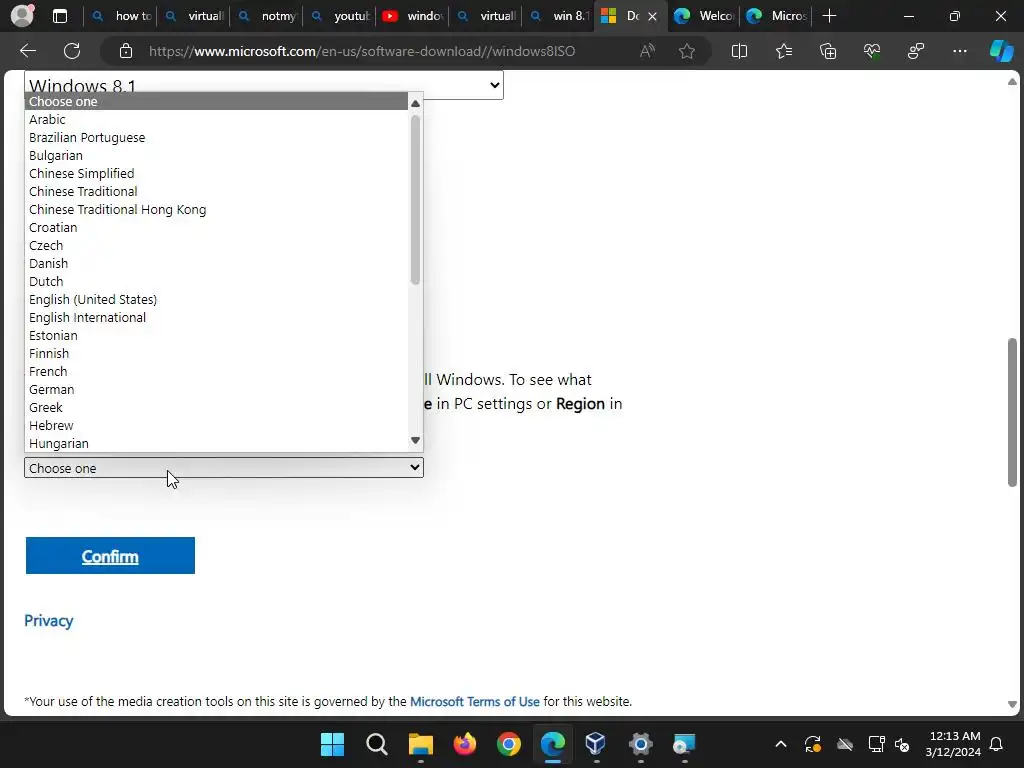Open the Edge profile avatar
This screenshot has height=768, width=1024.
click(22, 15)
